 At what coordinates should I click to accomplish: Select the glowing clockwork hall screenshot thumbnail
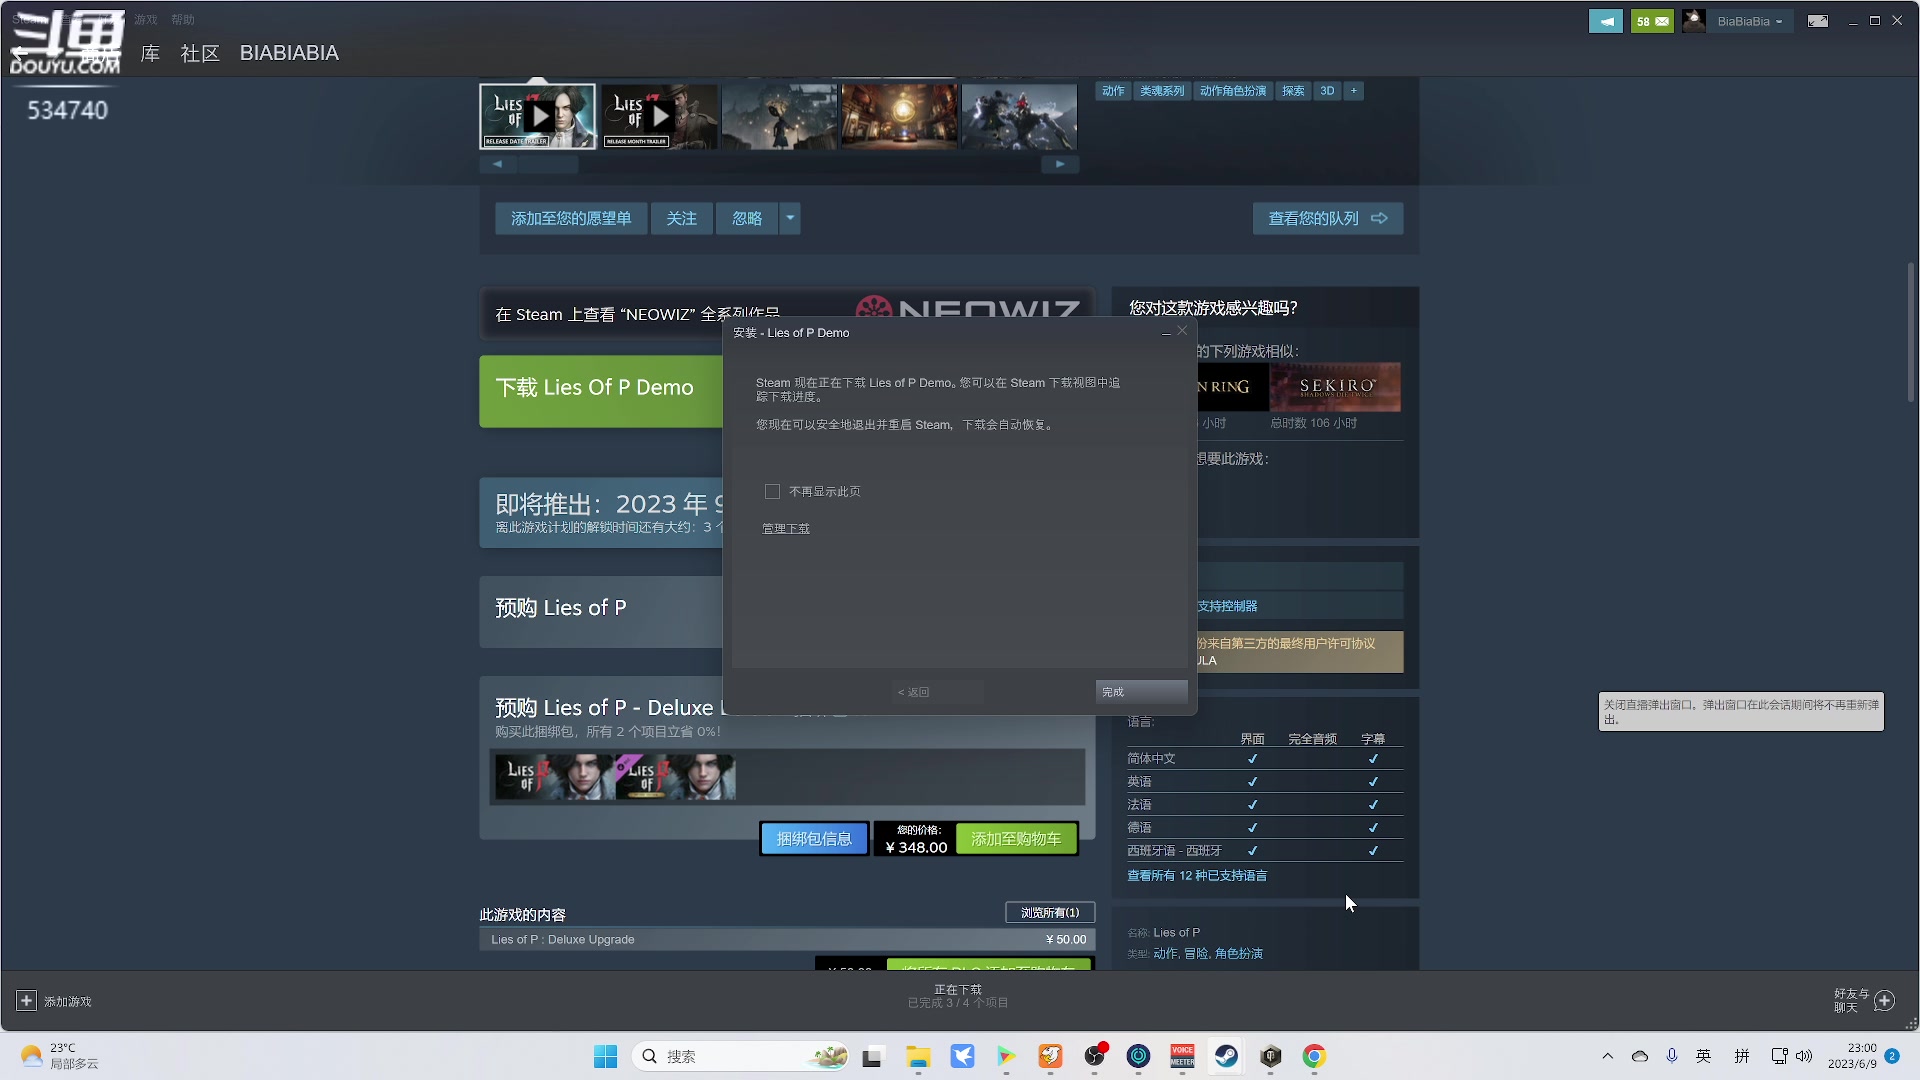(x=900, y=117)
